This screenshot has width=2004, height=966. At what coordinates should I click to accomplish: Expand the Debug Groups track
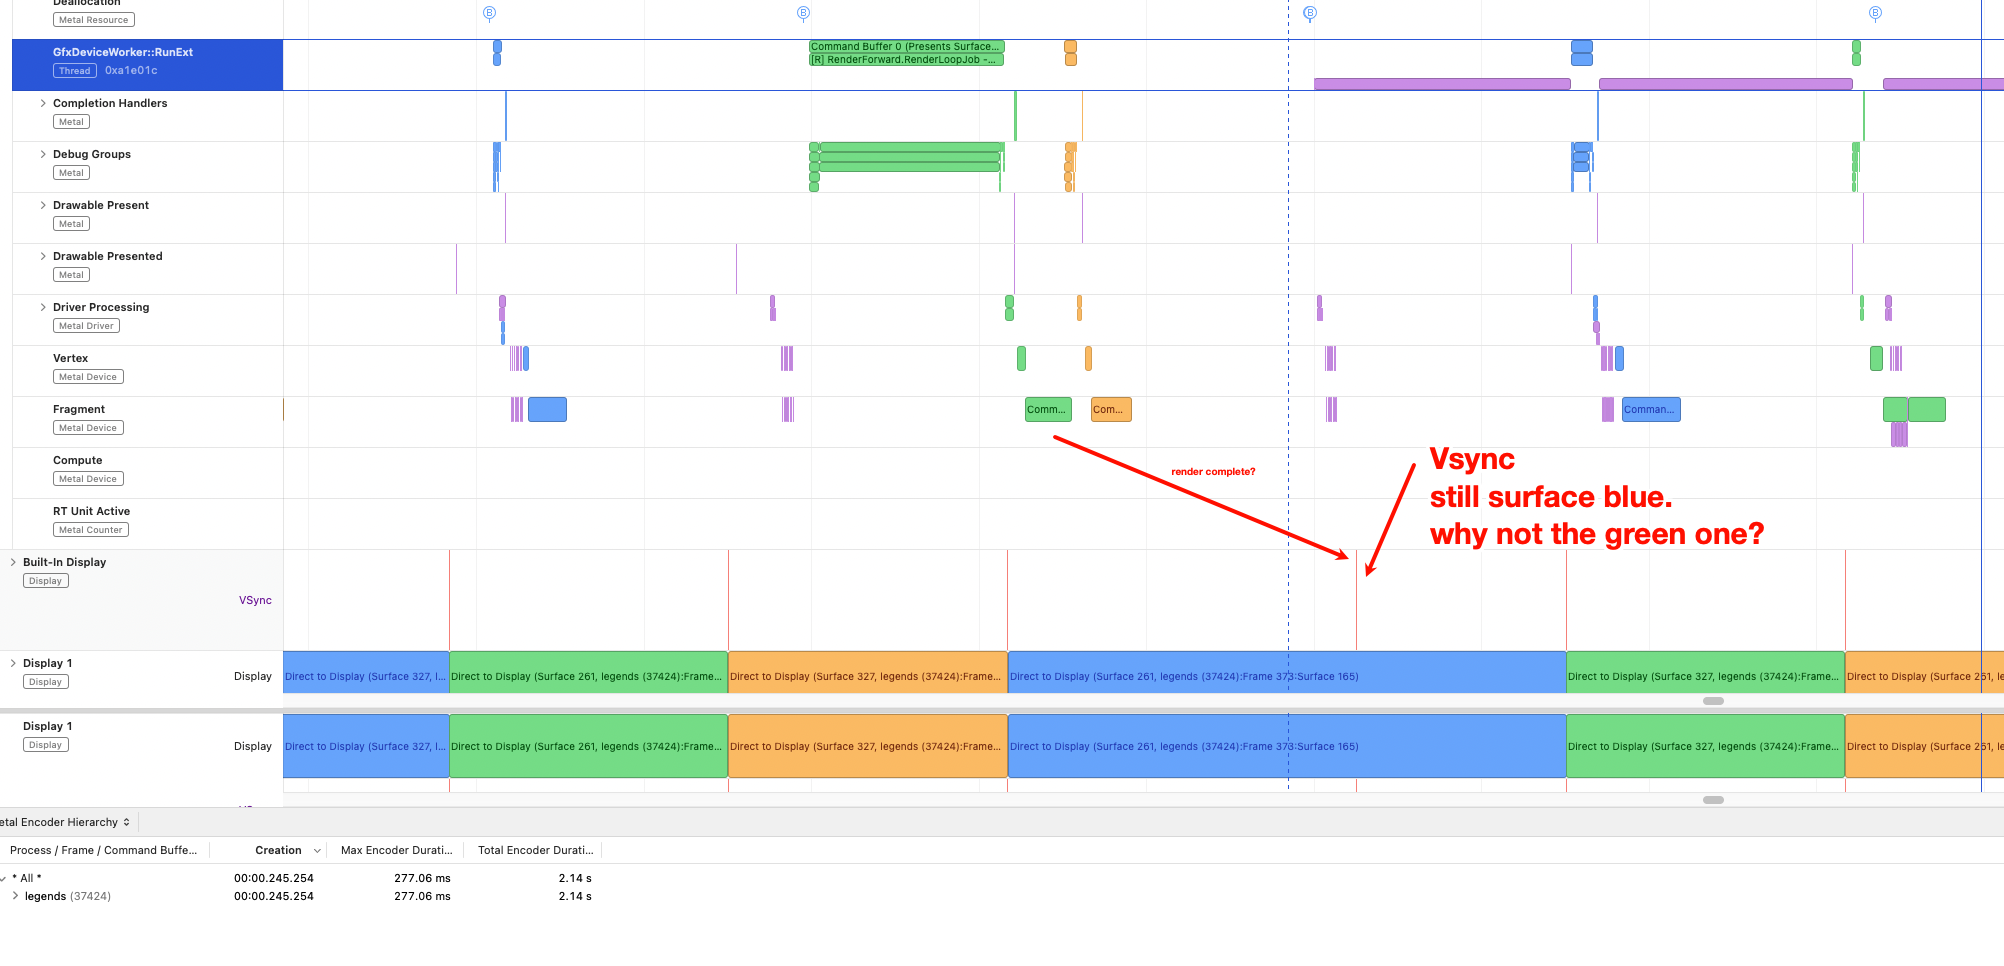[43, 154]
